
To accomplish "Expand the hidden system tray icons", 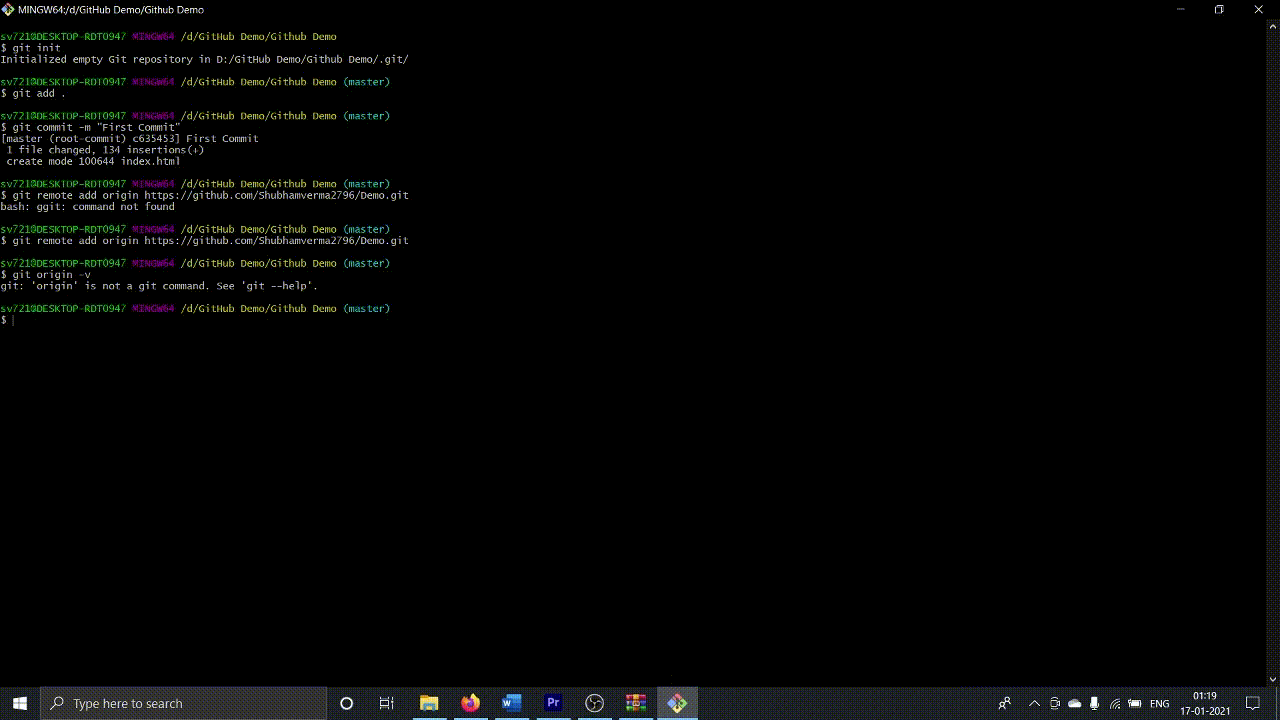I will (x=1034, y=703).
